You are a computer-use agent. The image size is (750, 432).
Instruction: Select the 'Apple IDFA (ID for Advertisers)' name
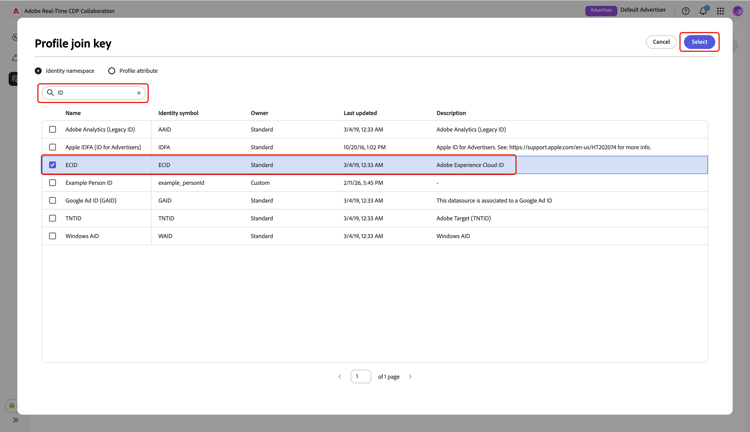tap(103, 147)
